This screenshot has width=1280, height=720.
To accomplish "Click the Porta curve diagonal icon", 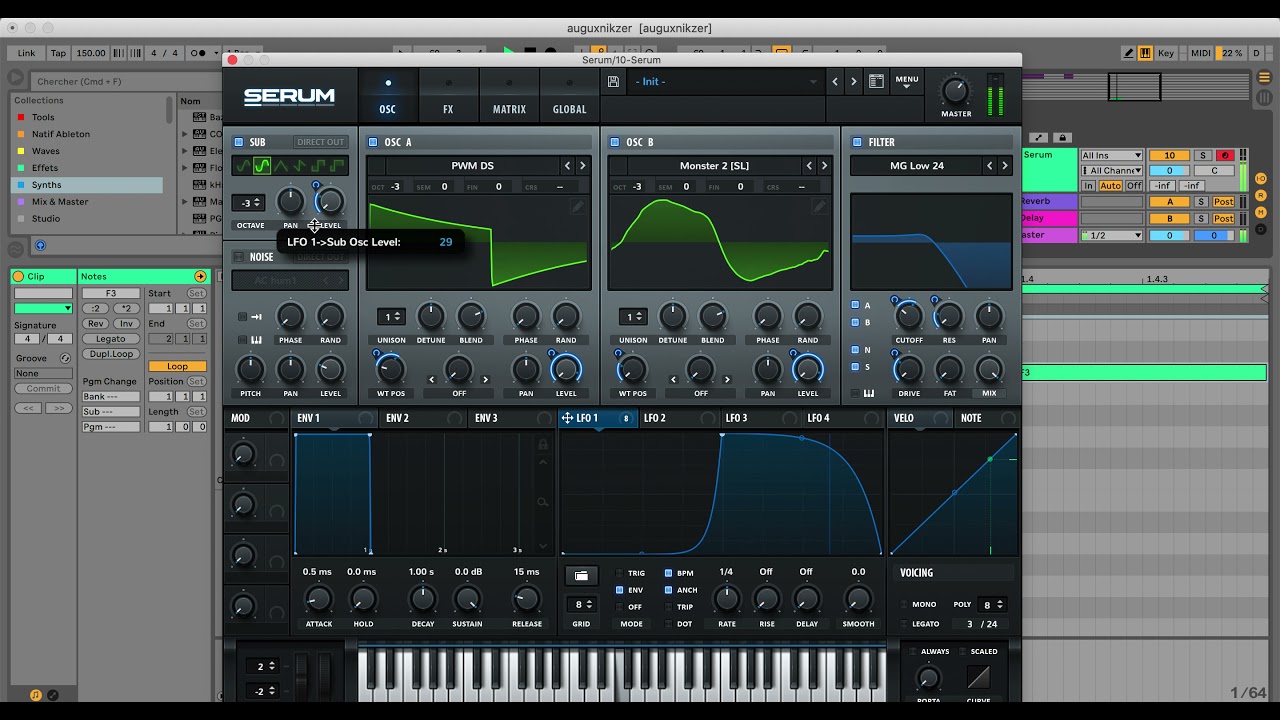I will [x=978, y=677].
